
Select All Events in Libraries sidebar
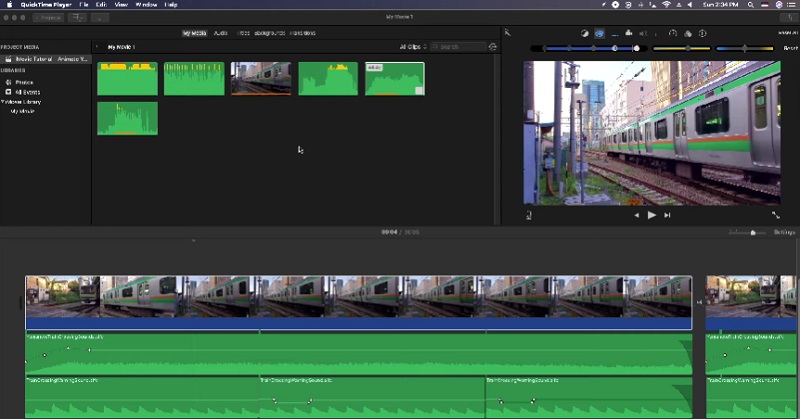pos(28,92)
